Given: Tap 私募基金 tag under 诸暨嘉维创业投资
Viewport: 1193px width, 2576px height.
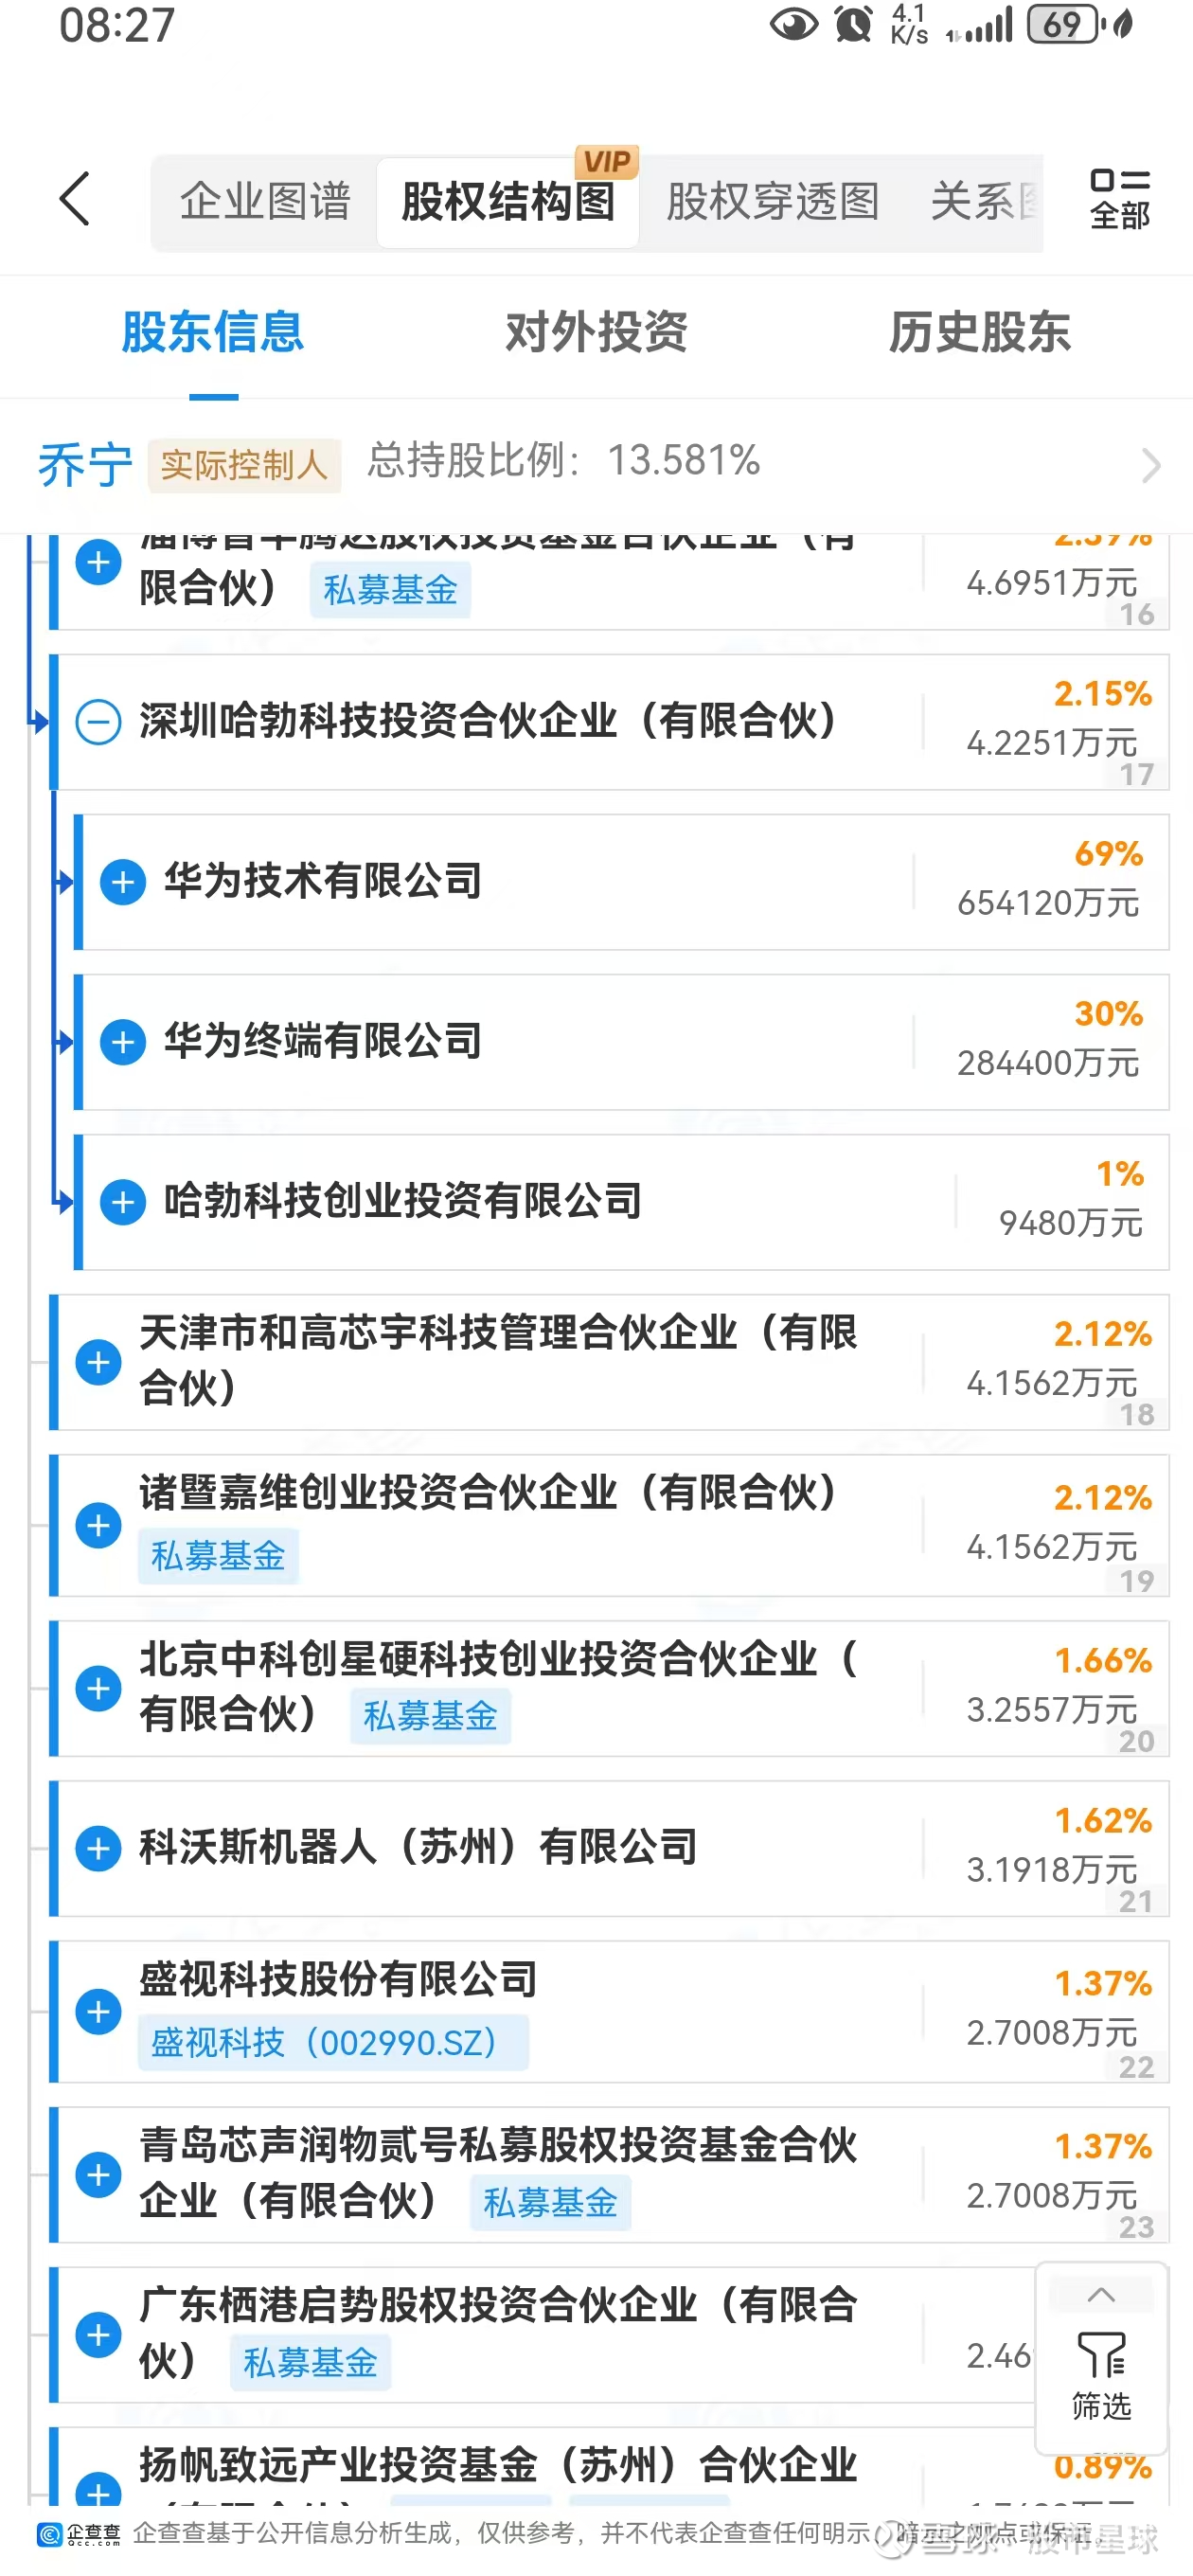Looking at the screenshot, I should click(218, 1556).
